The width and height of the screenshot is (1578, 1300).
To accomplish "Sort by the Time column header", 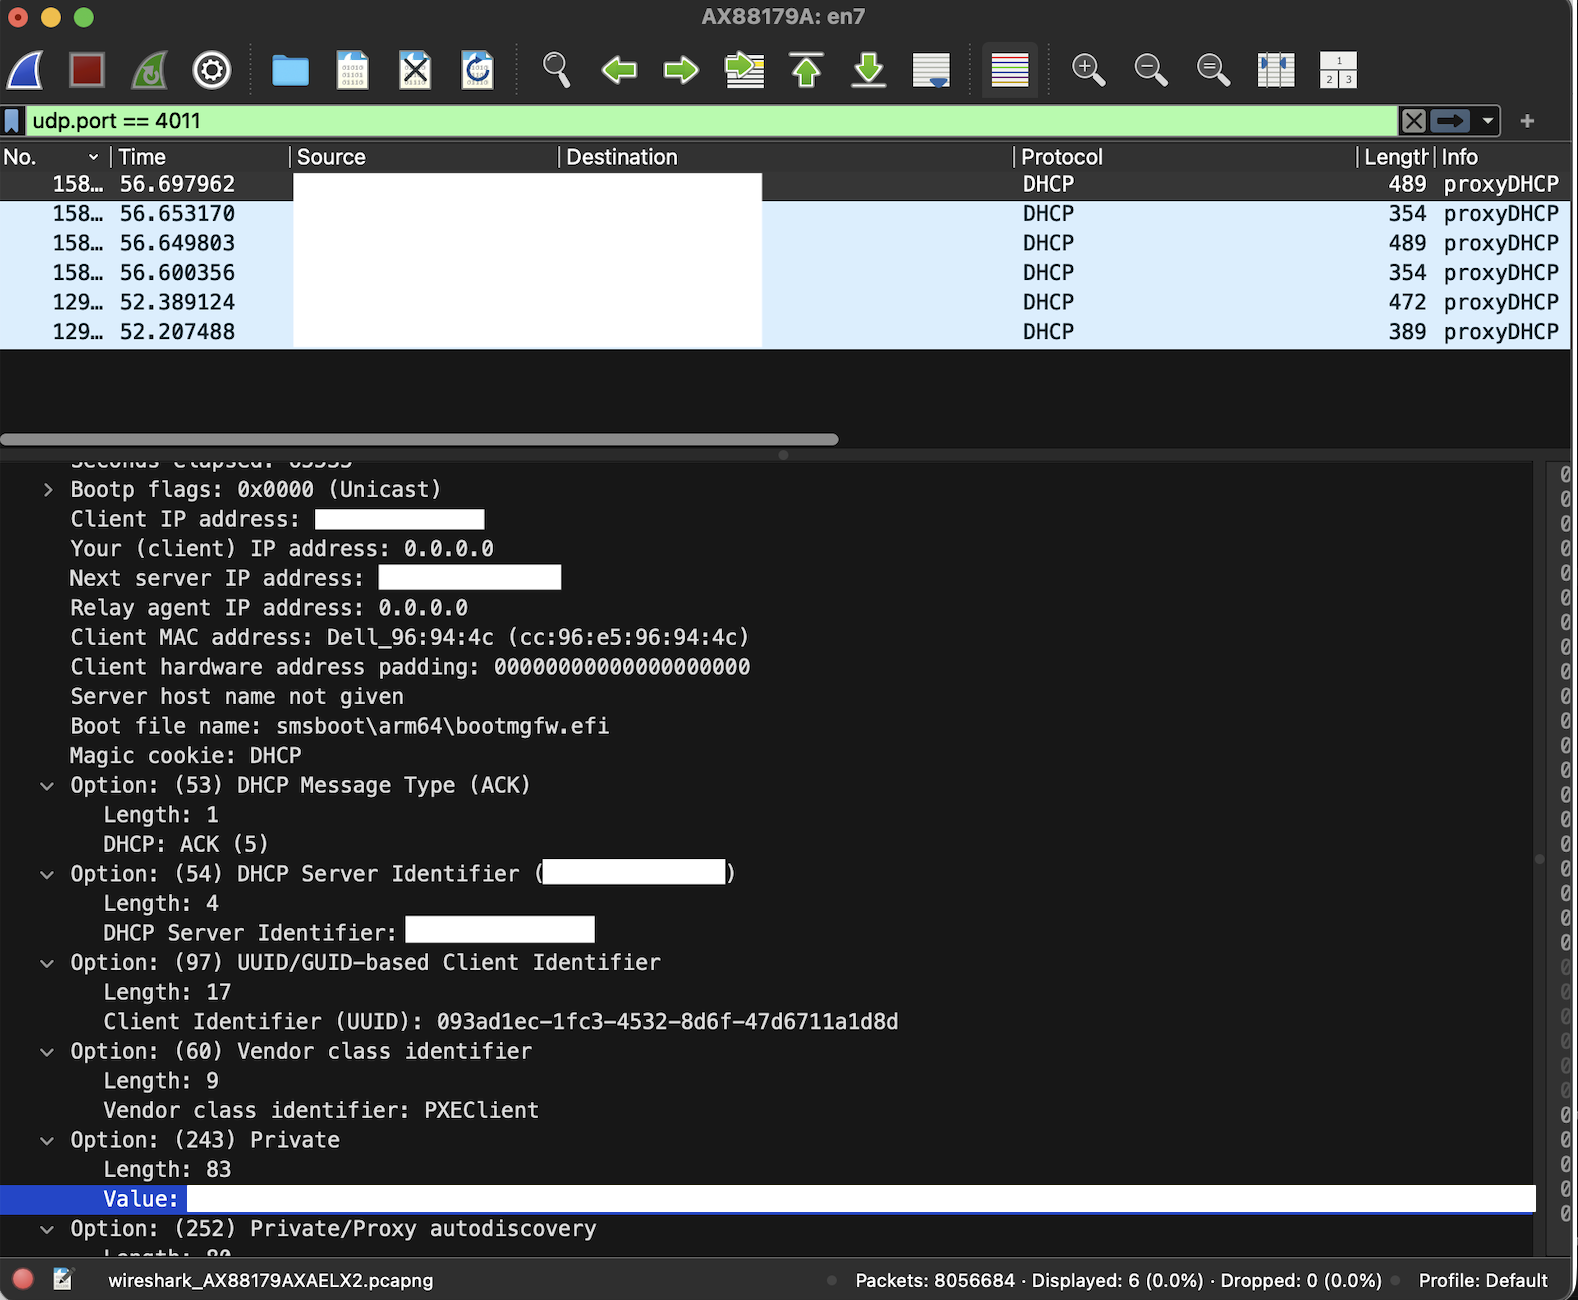I will pos(200,157).
